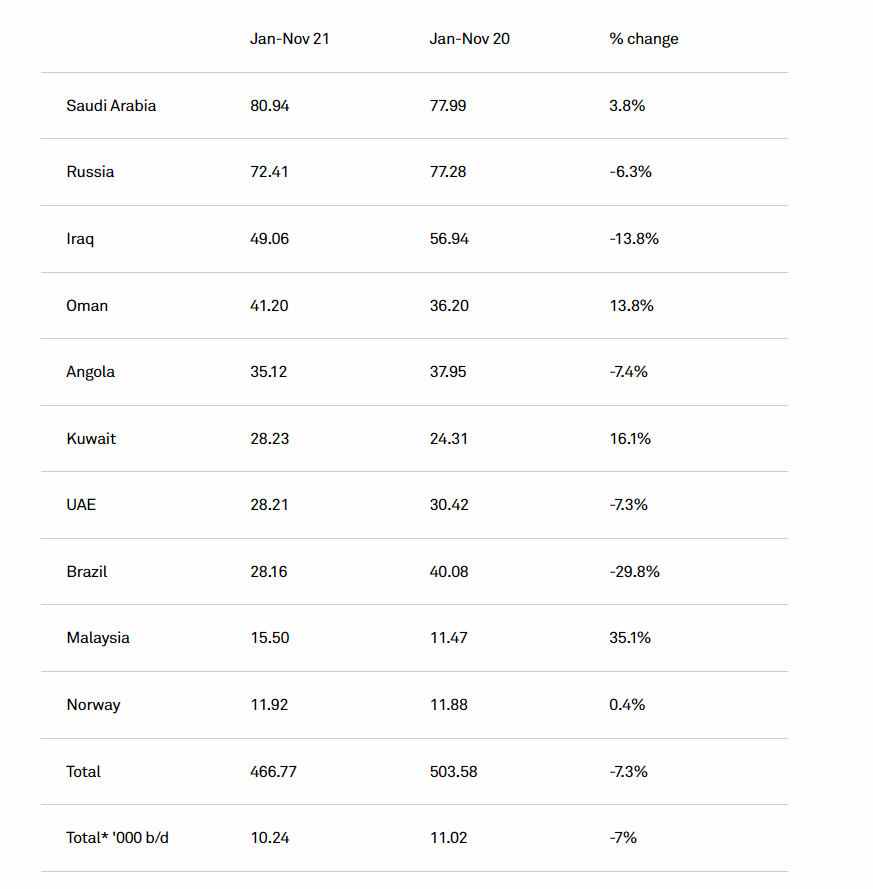
Task: Select the Oman row label
Action: click(87, 305)
